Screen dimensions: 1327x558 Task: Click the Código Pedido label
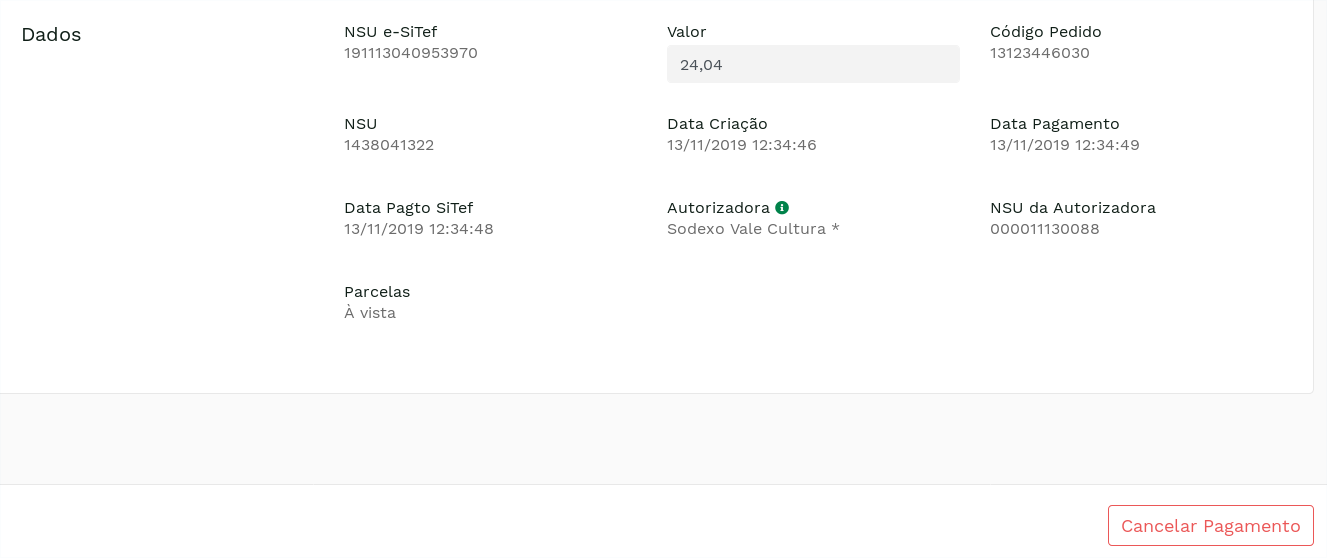1045,32
